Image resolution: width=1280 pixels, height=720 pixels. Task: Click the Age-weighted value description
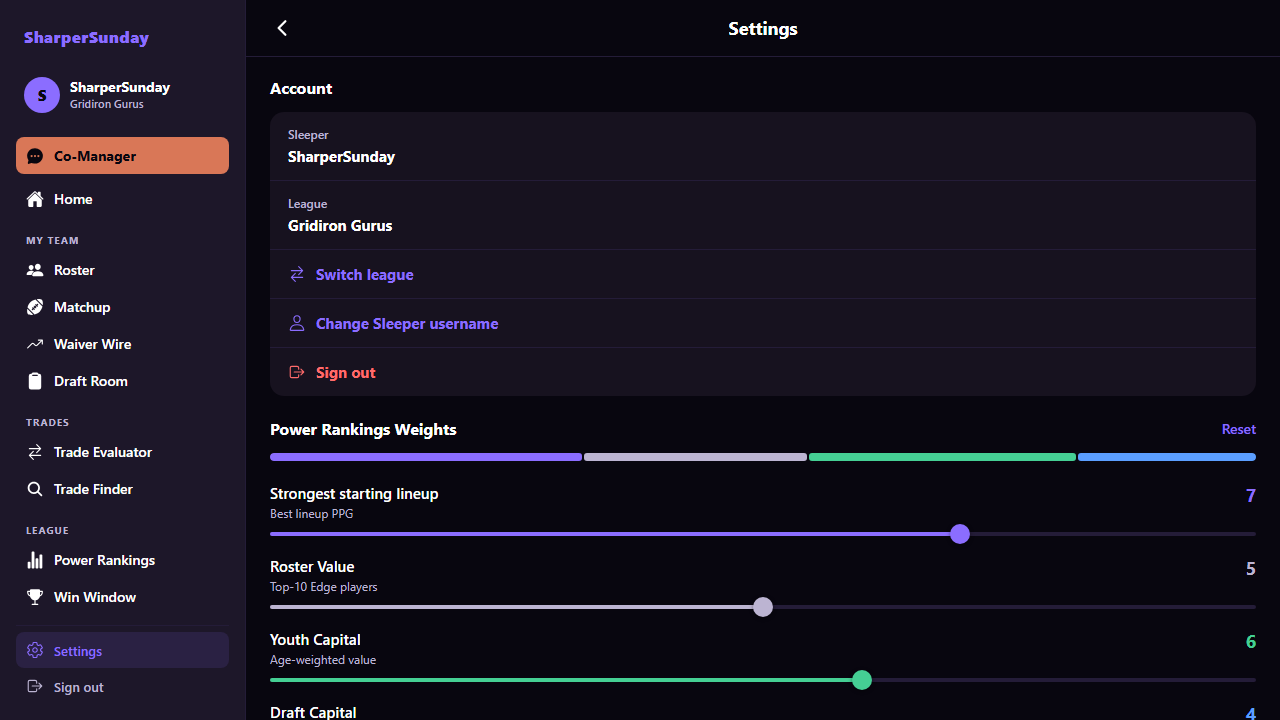point(323,660)
